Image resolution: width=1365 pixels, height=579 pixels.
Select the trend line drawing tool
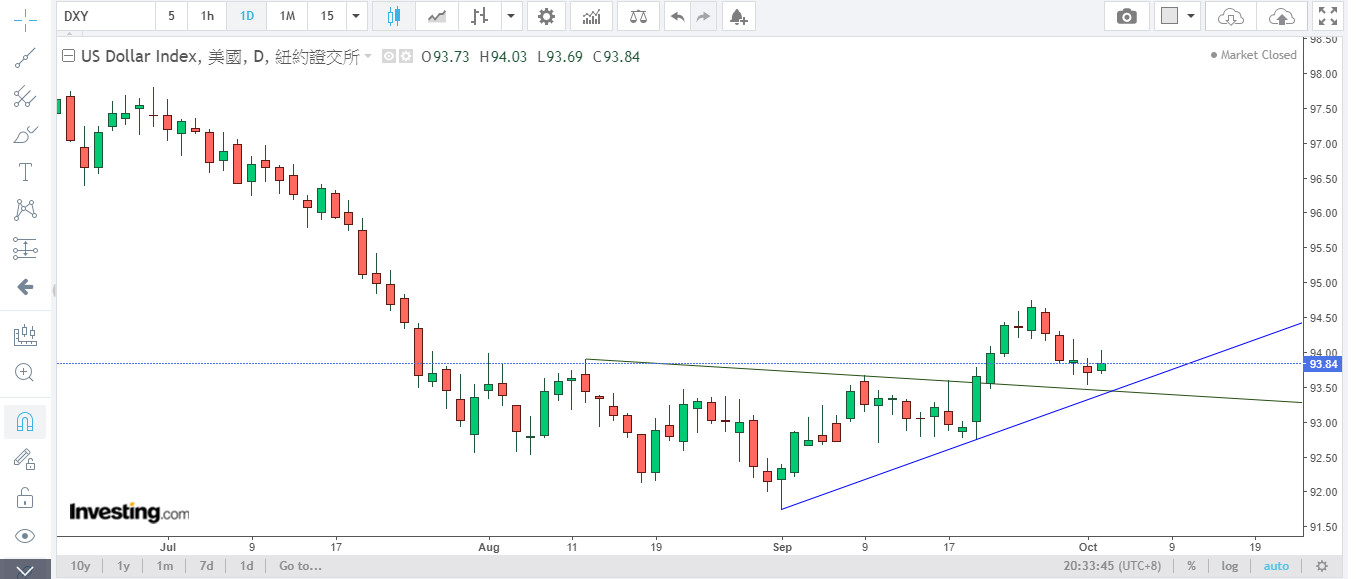tap(25, 57)
